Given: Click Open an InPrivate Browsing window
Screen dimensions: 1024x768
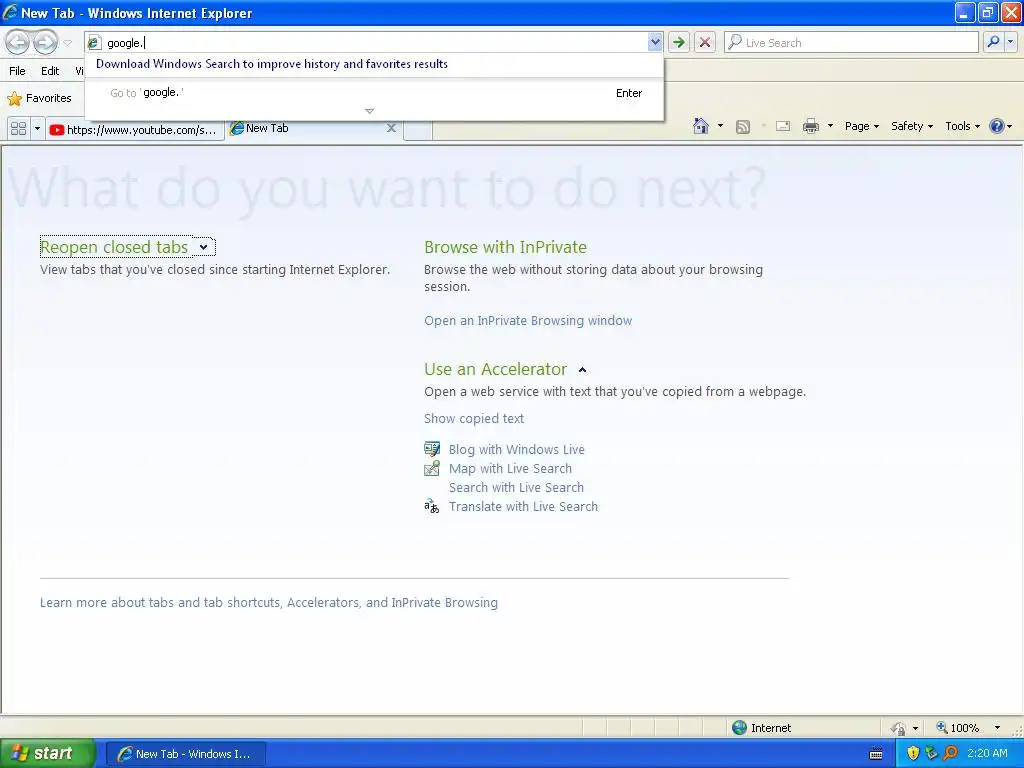Looking at the screenshot, I should 528,321.
